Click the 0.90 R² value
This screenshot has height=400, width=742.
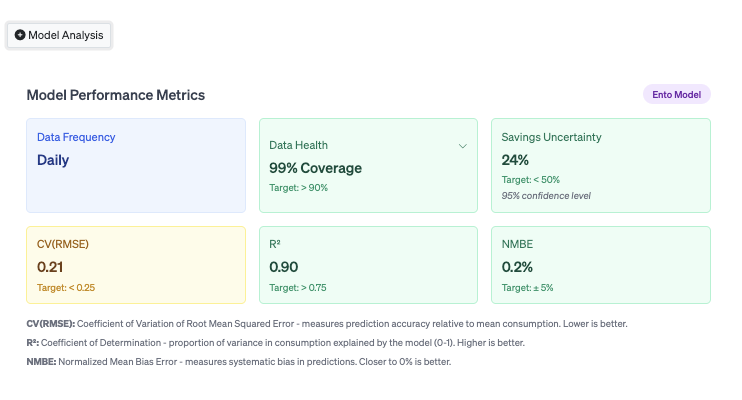(284, 268)
